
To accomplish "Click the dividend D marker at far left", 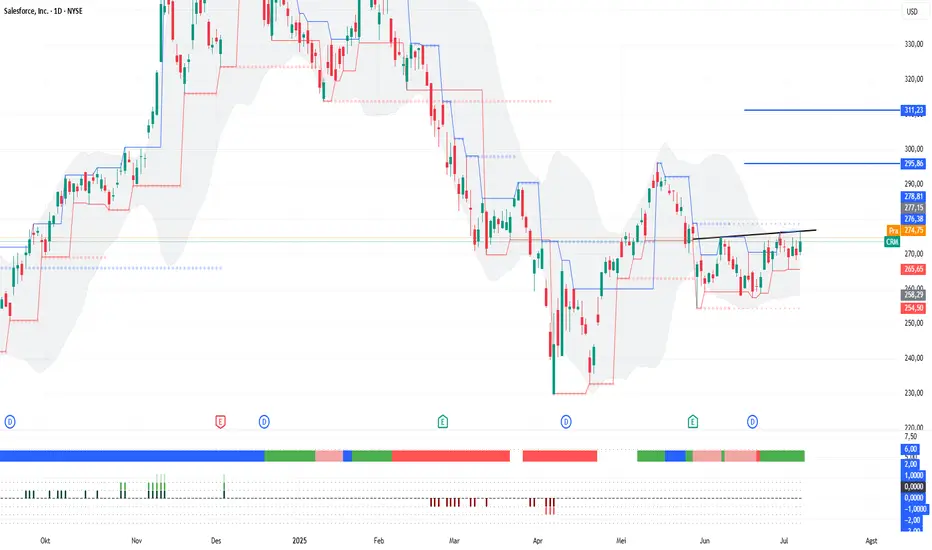I will (x=10, y=422).
